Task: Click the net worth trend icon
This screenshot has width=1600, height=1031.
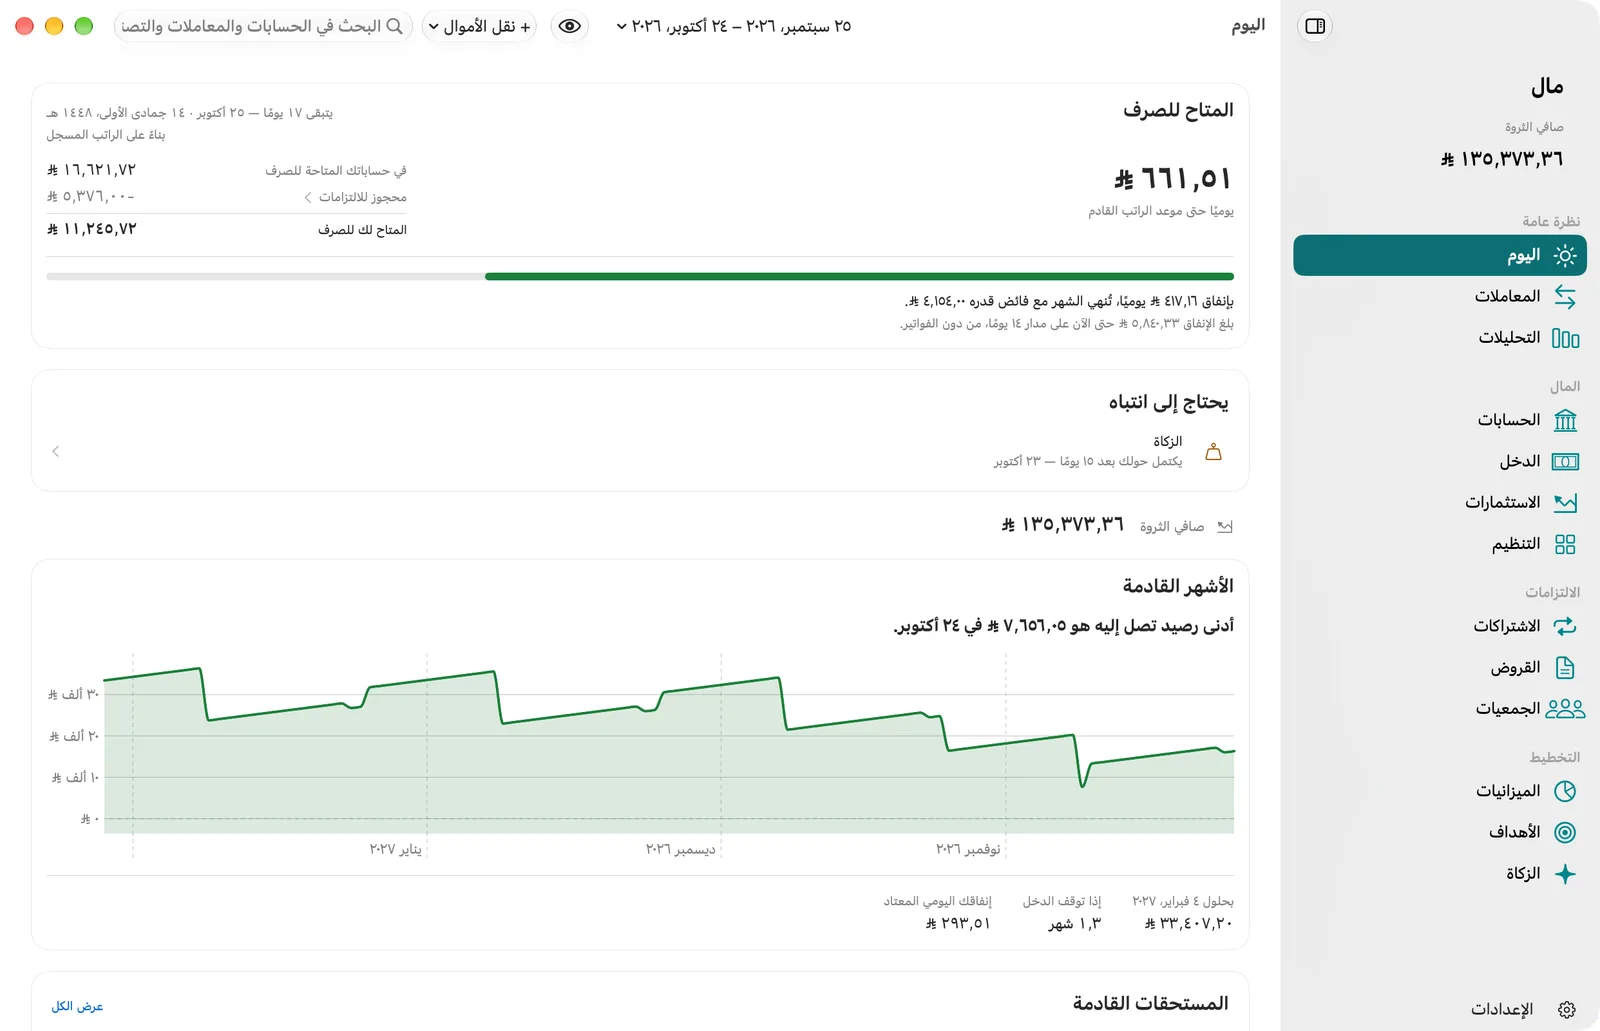Action: [1225, 526]
